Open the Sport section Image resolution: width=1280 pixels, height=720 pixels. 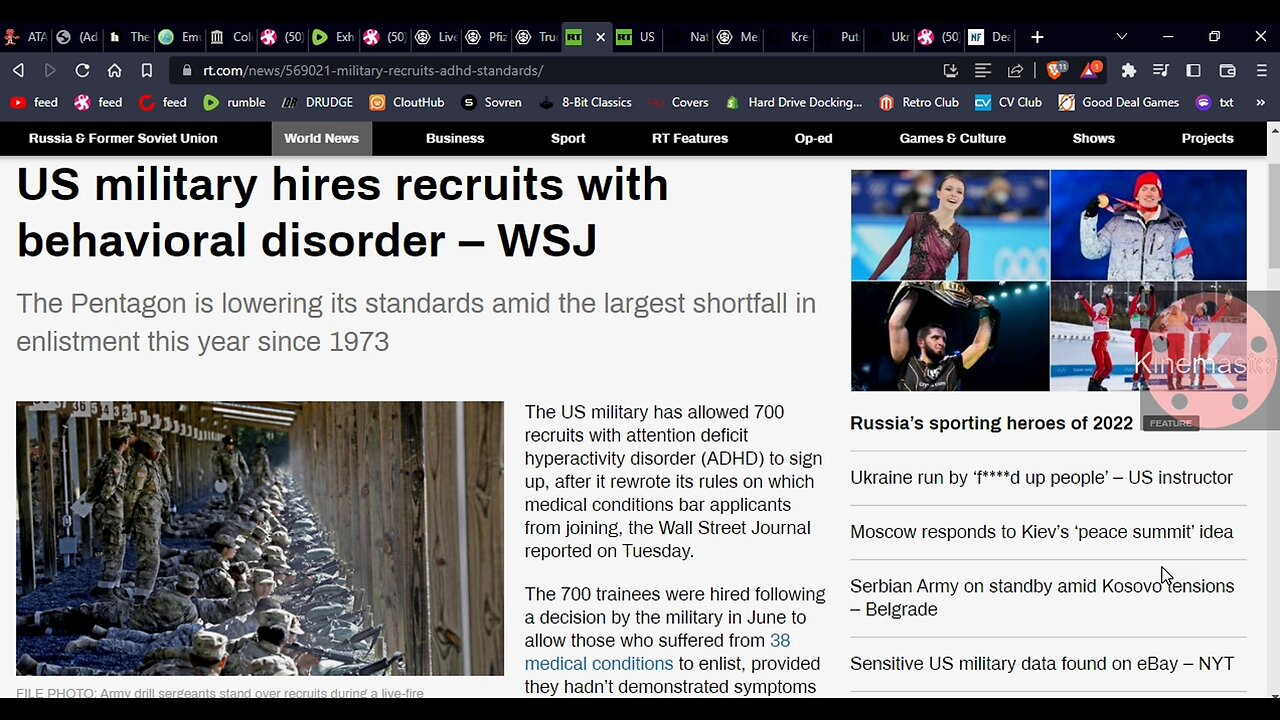(x=568, y=138)
